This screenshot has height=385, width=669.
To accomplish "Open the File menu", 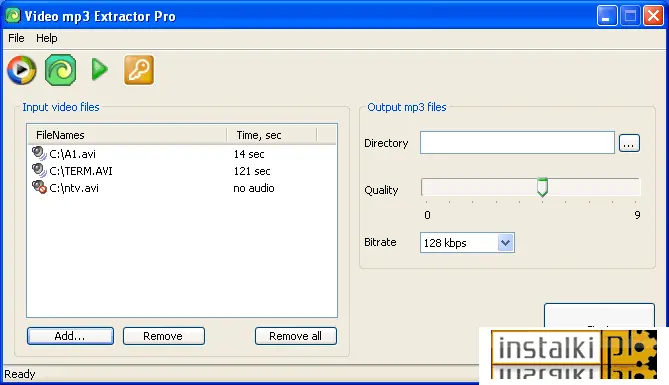I will click(16, 38).
